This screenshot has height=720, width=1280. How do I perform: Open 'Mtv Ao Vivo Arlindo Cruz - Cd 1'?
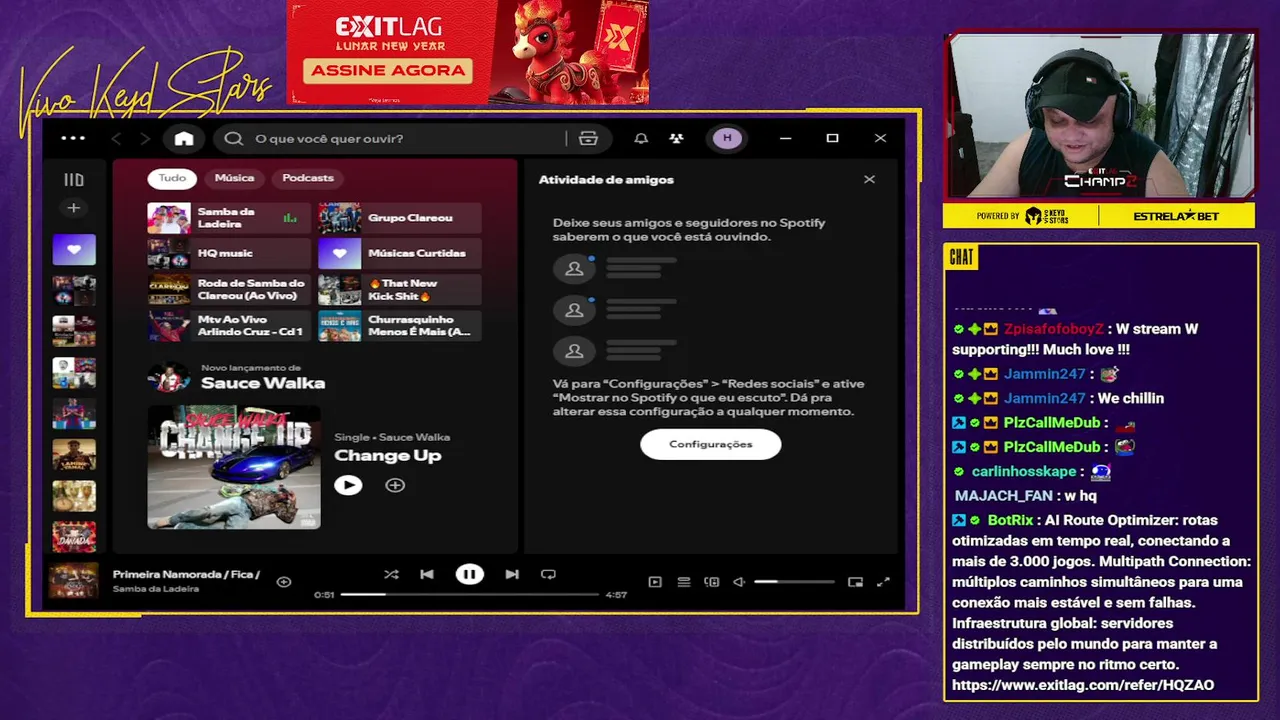click(x=229, y=326)
